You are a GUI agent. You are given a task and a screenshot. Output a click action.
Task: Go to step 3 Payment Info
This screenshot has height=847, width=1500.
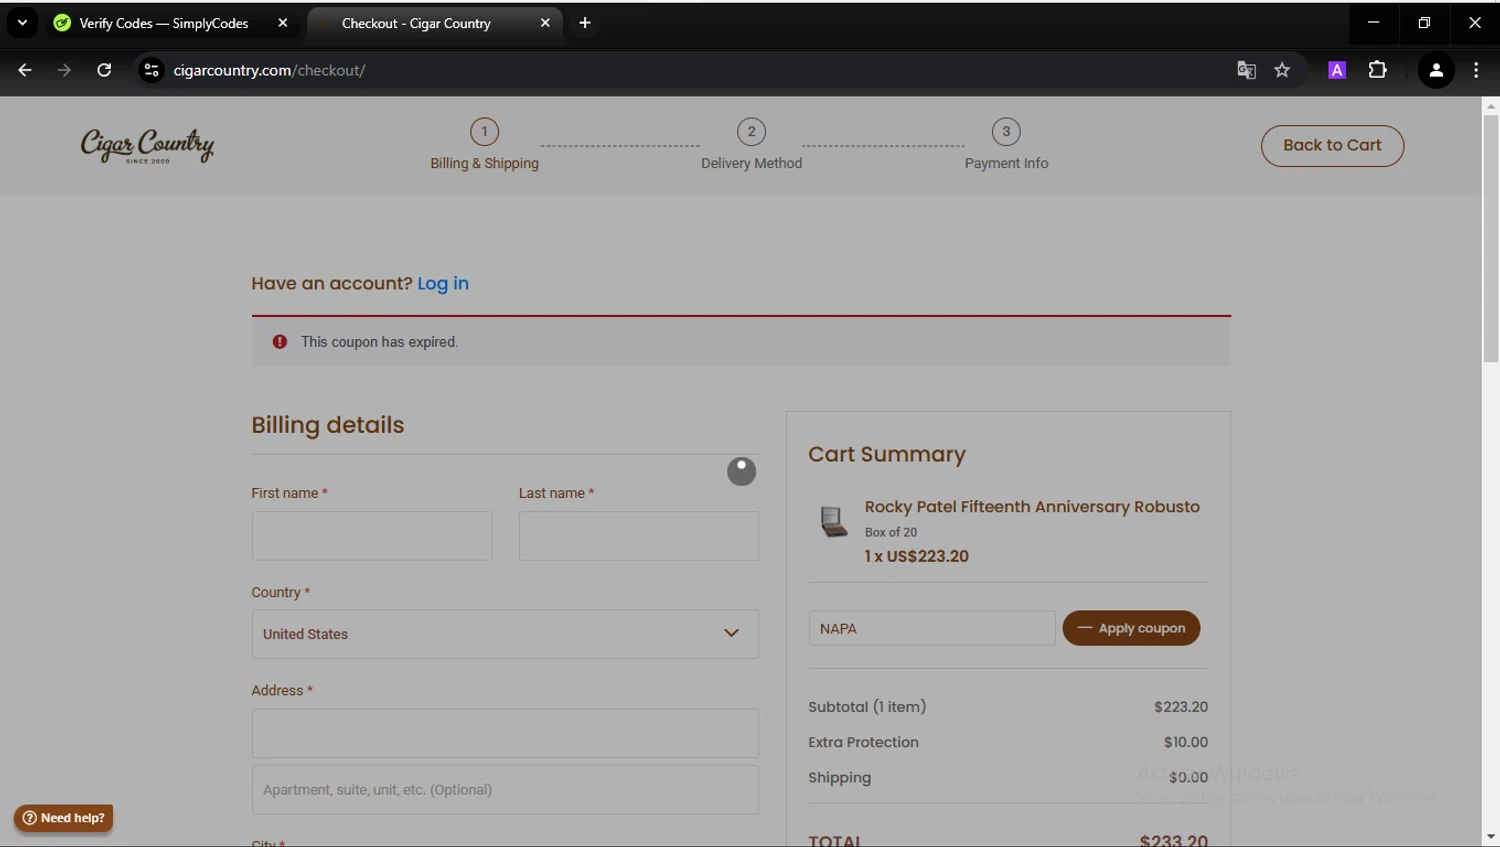click(x=1006, y=145)
